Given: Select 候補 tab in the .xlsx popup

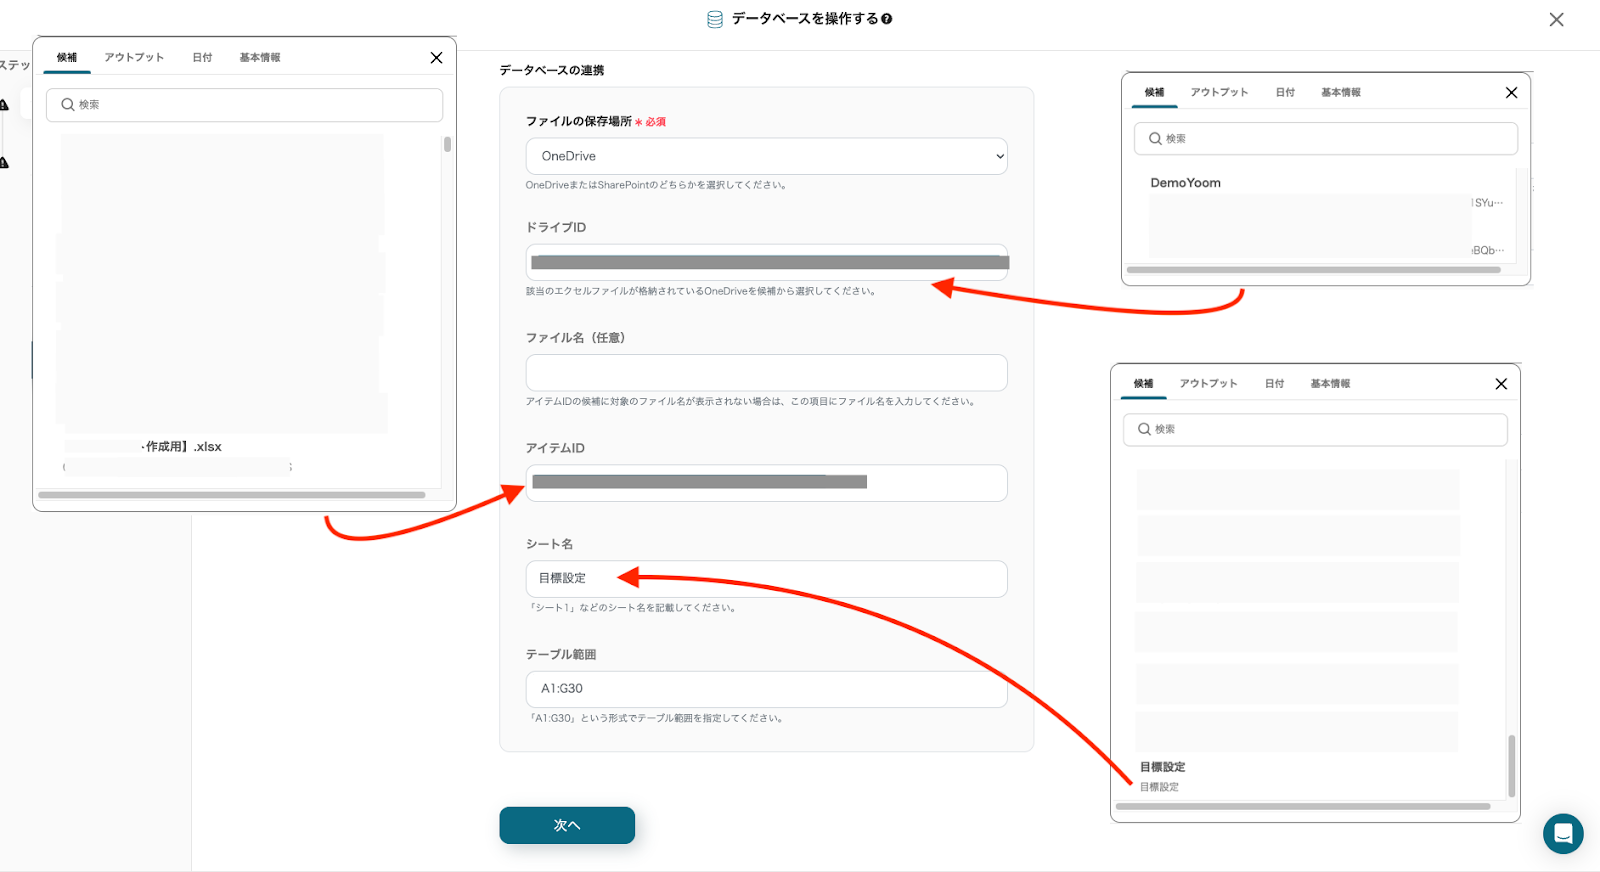Looking at the screenshot, I should pyautogui.click(x=67, y=58).
